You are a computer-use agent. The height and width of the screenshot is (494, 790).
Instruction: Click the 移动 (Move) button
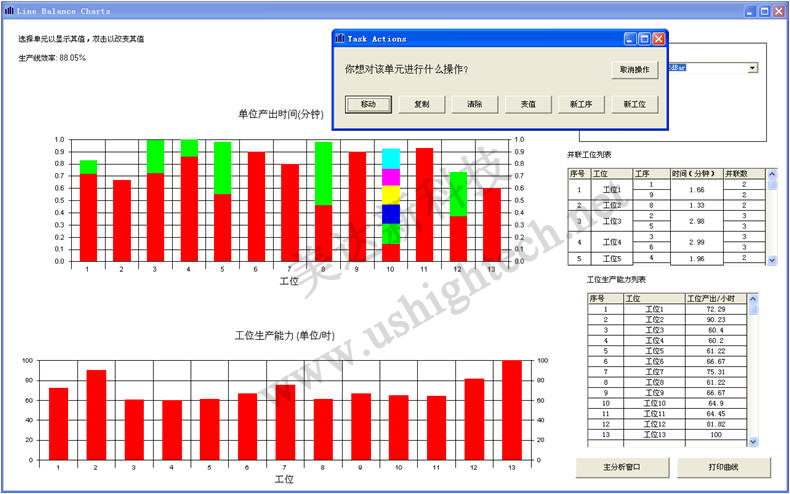[368, 104]
